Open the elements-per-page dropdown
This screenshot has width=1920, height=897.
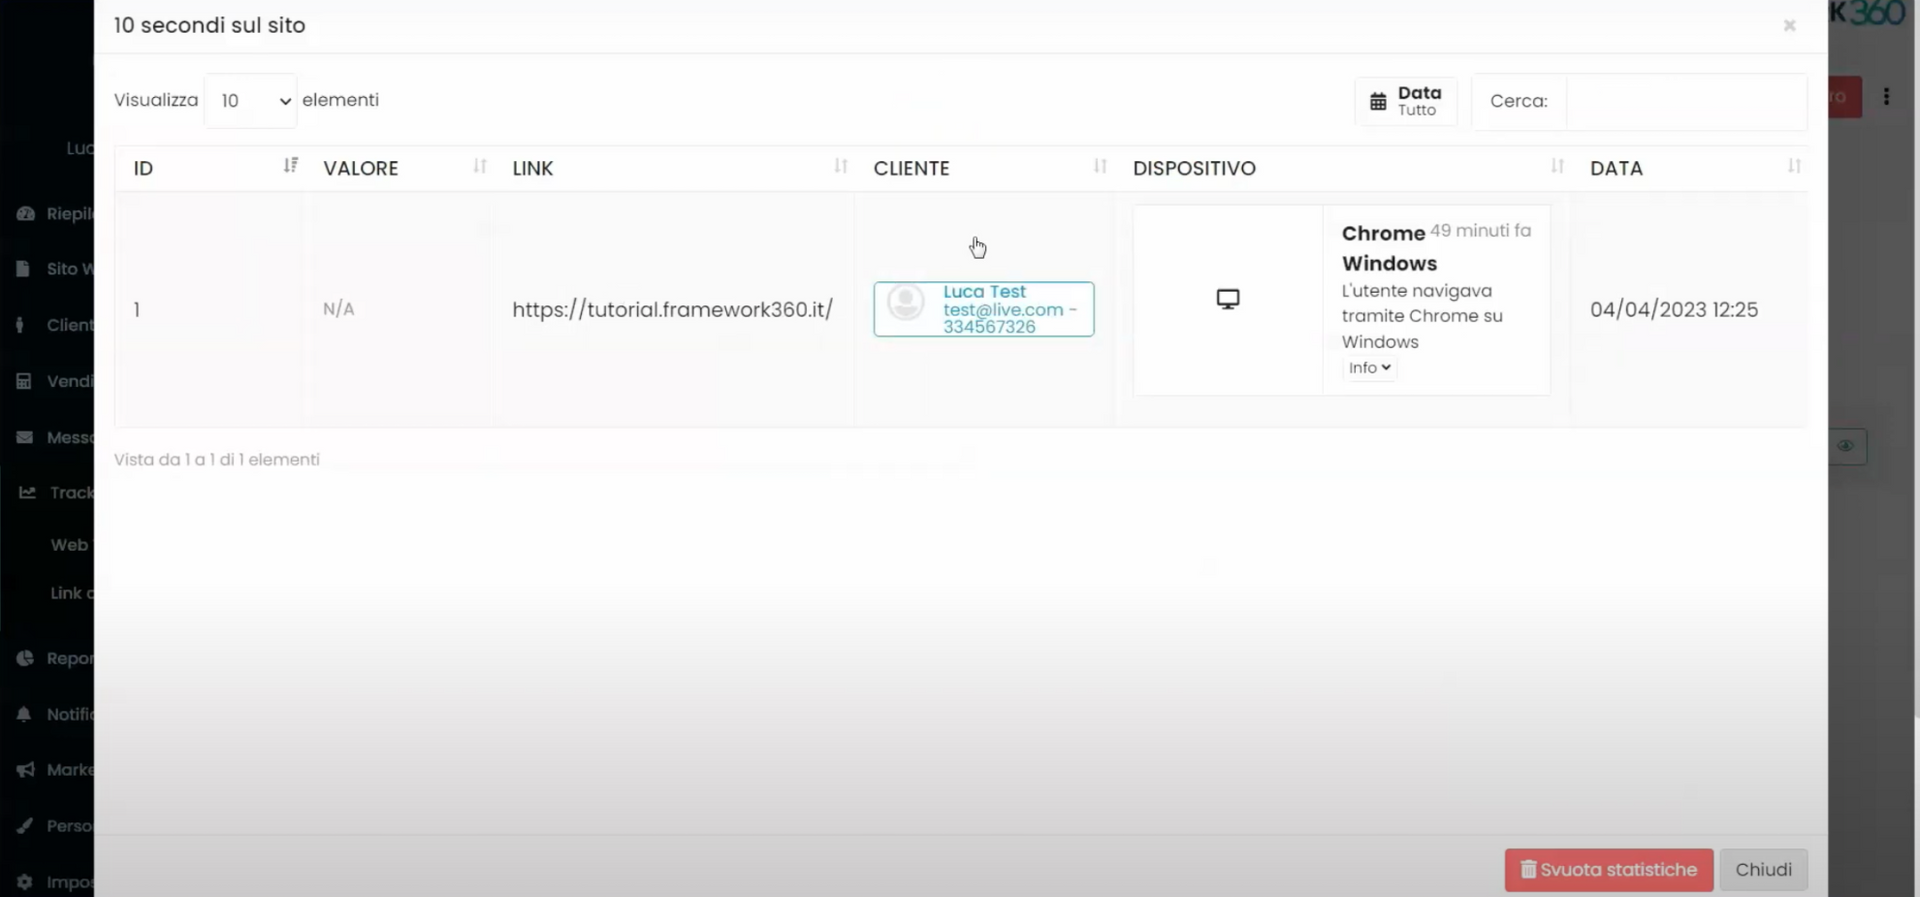click(251, 101)
